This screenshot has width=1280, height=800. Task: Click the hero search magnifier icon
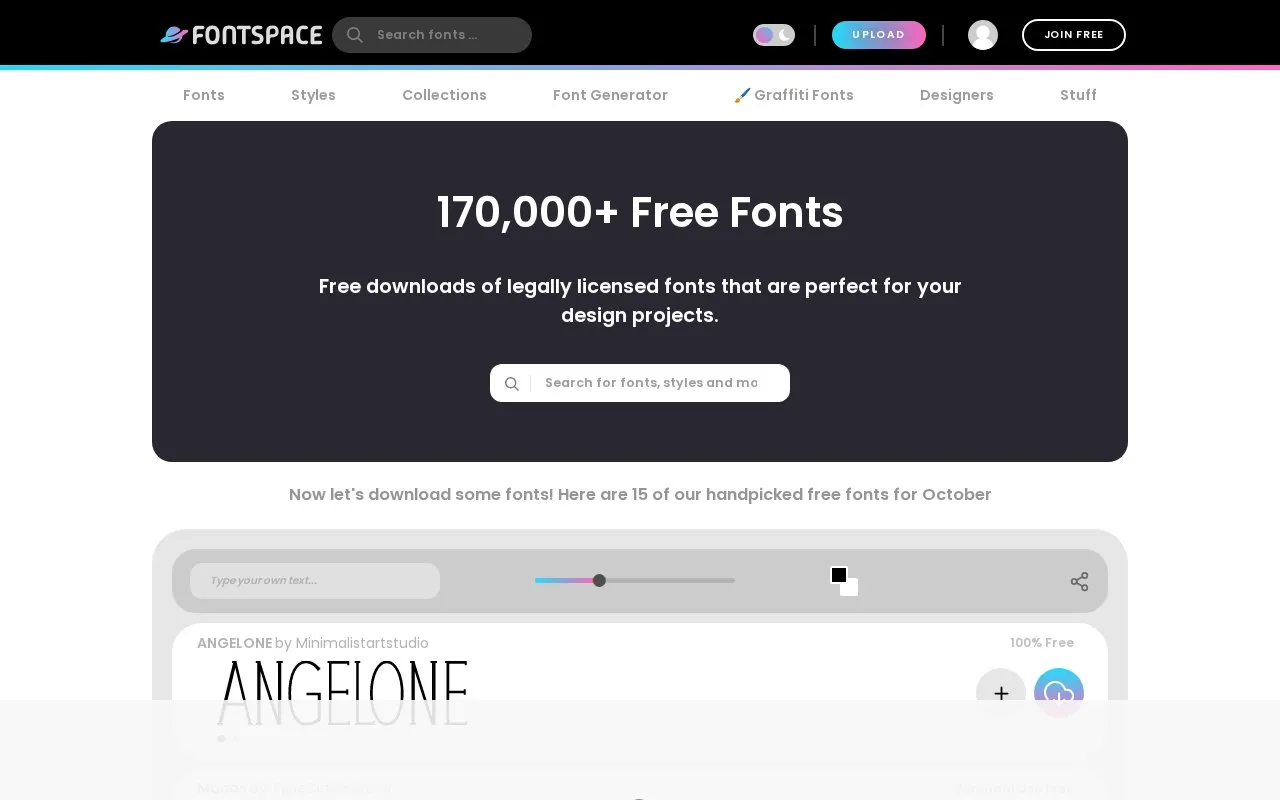pos(511,384)
